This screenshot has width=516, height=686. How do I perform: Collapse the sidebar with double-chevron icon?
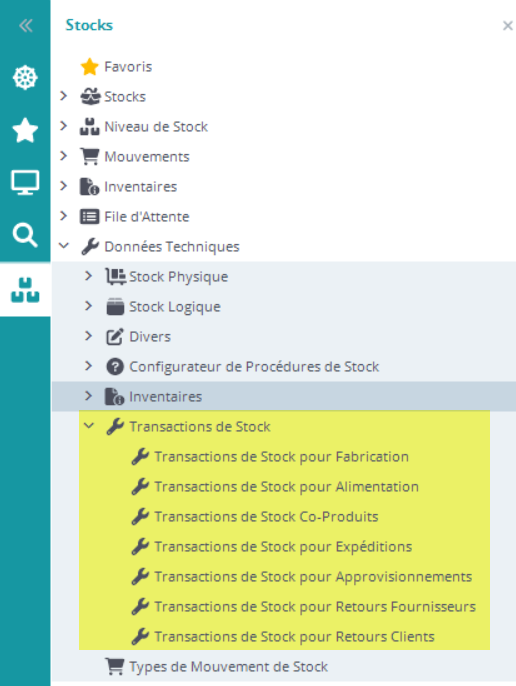(25, 26)
